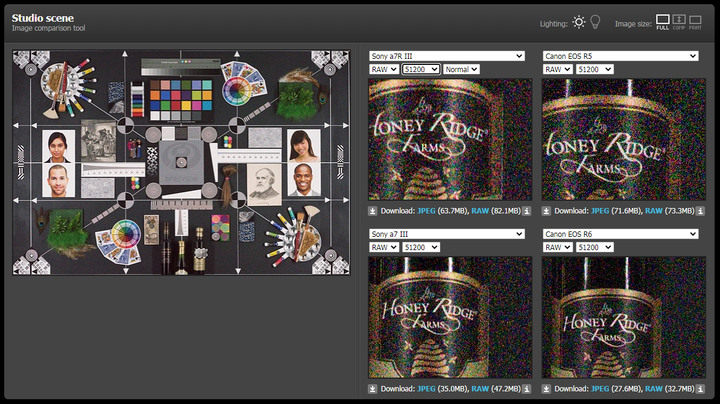
Task: Open 51200 ISO dropdown for Canon EOS R6
Action: pyautogui.click(x=595, y=247)
